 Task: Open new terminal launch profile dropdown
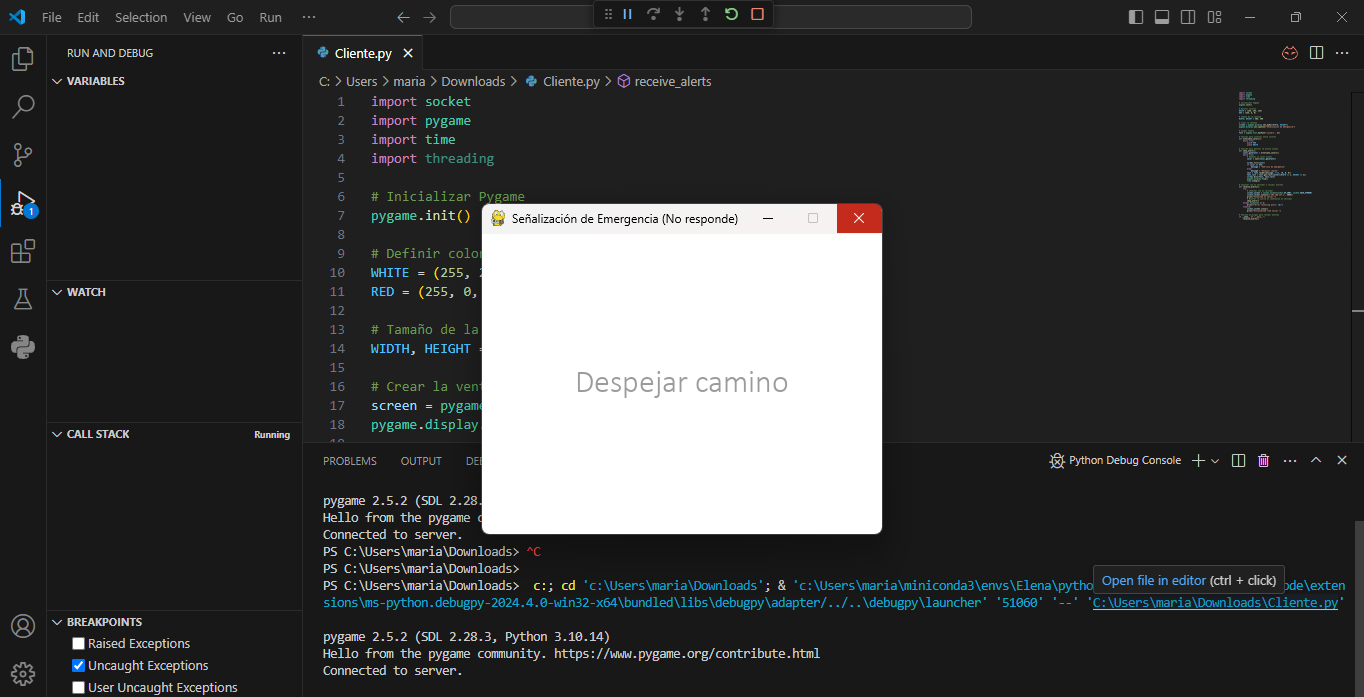[1216, 461]
